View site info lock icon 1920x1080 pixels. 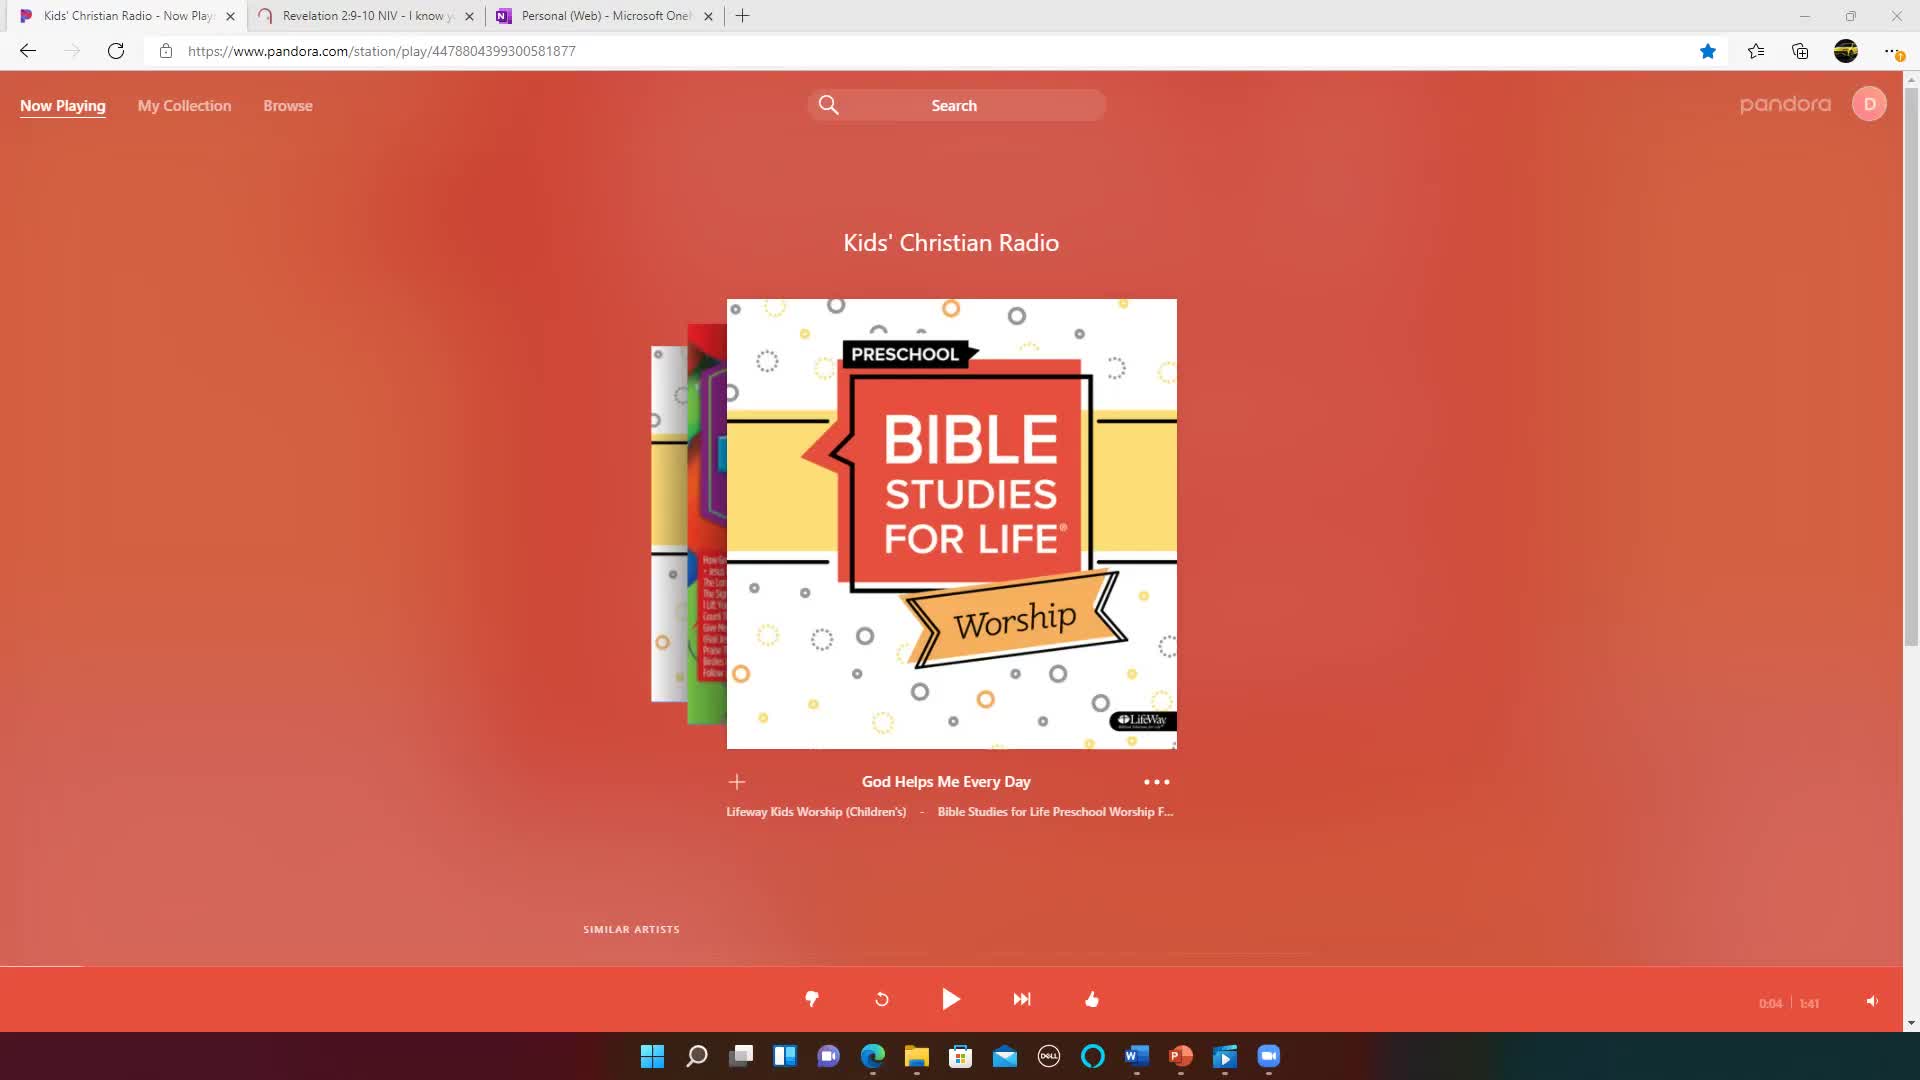click(x=166, y=51)
